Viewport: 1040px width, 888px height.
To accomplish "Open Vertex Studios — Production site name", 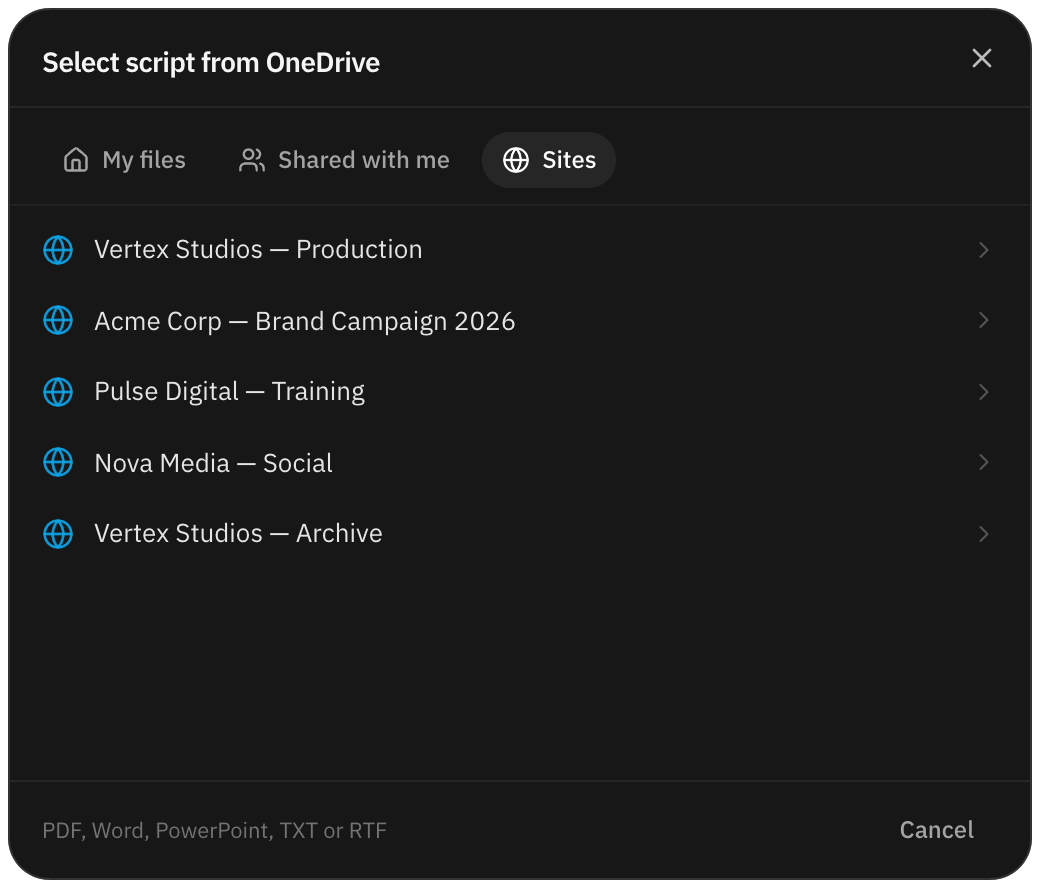I will [x=258, y=250].
